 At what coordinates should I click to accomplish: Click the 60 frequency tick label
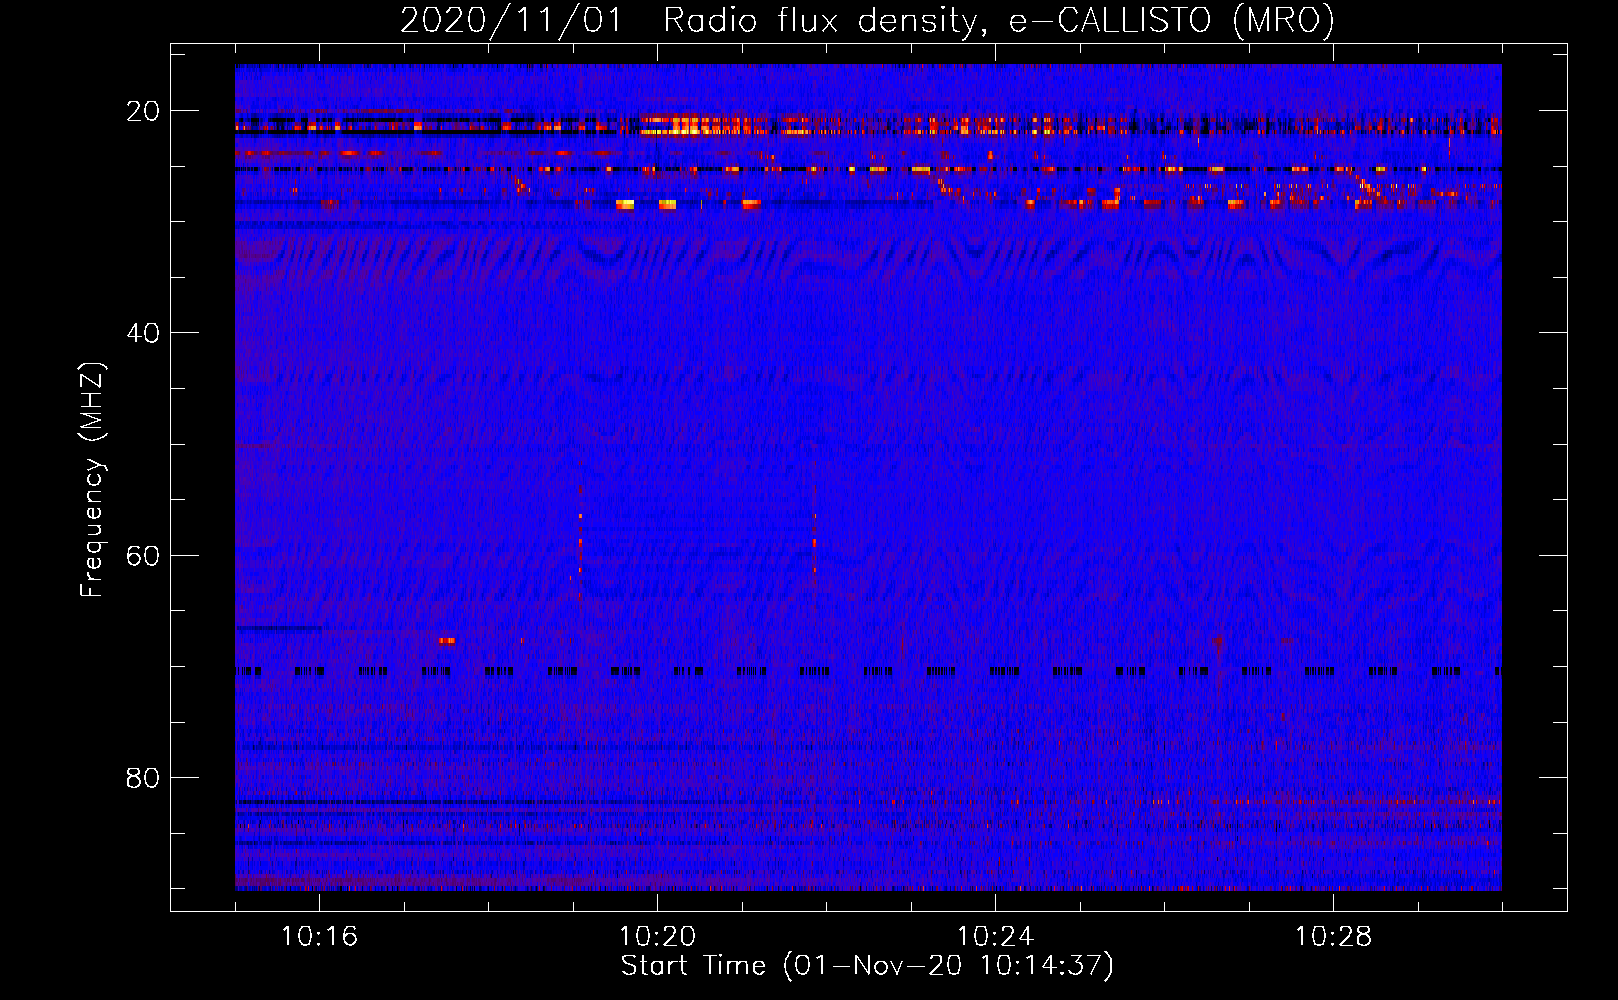(x=143, y=555)
